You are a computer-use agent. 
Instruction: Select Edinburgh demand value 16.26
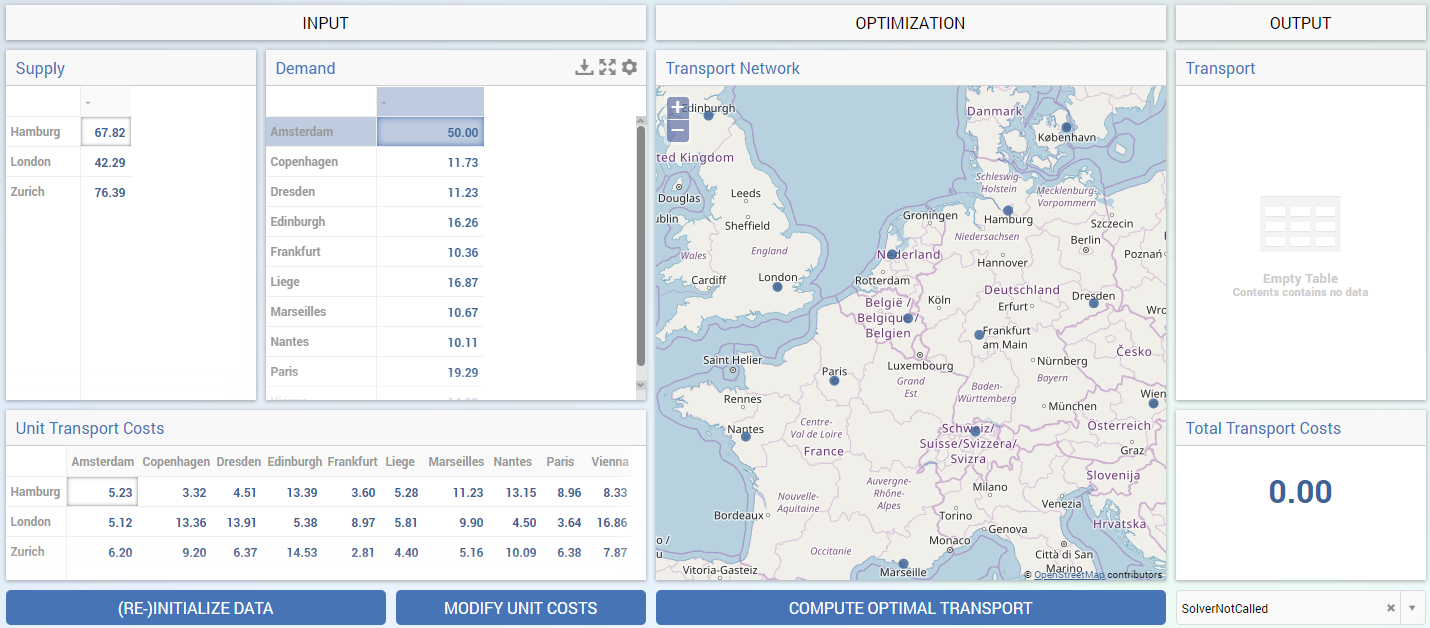click(x=430, y=222)
